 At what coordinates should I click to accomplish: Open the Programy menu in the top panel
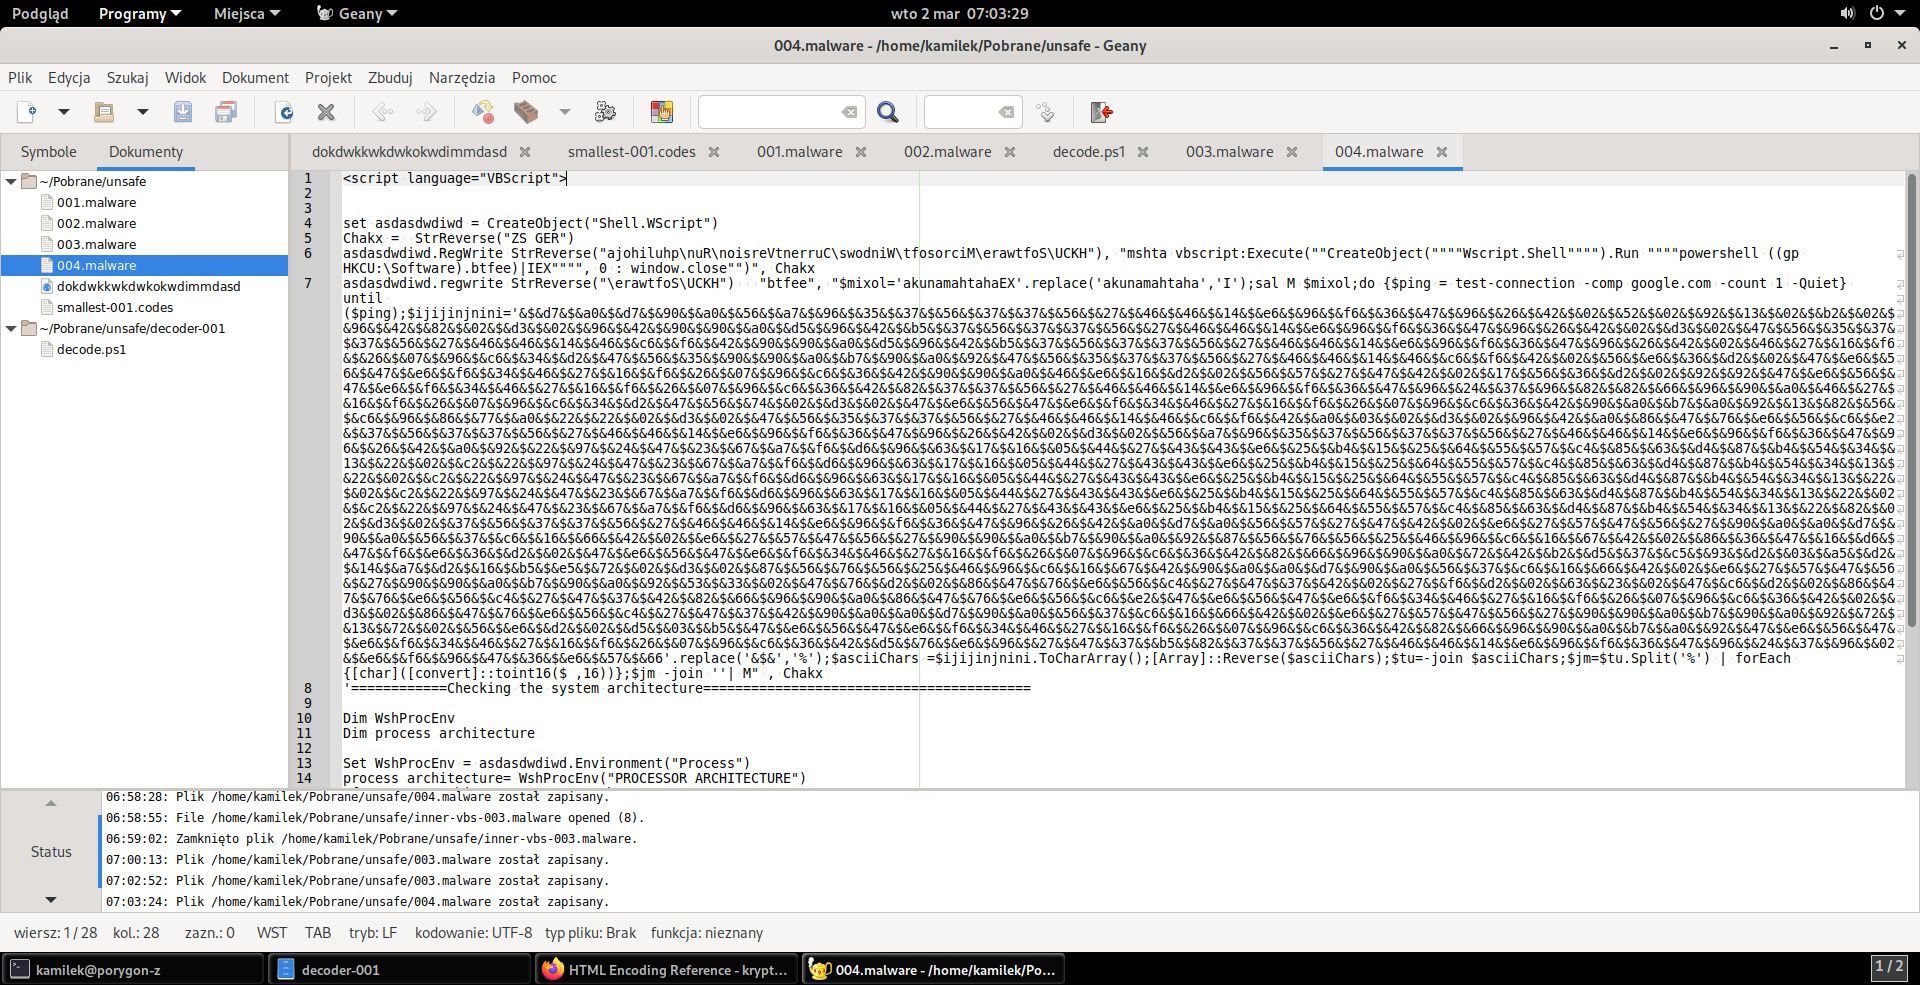tap(140, 14)
